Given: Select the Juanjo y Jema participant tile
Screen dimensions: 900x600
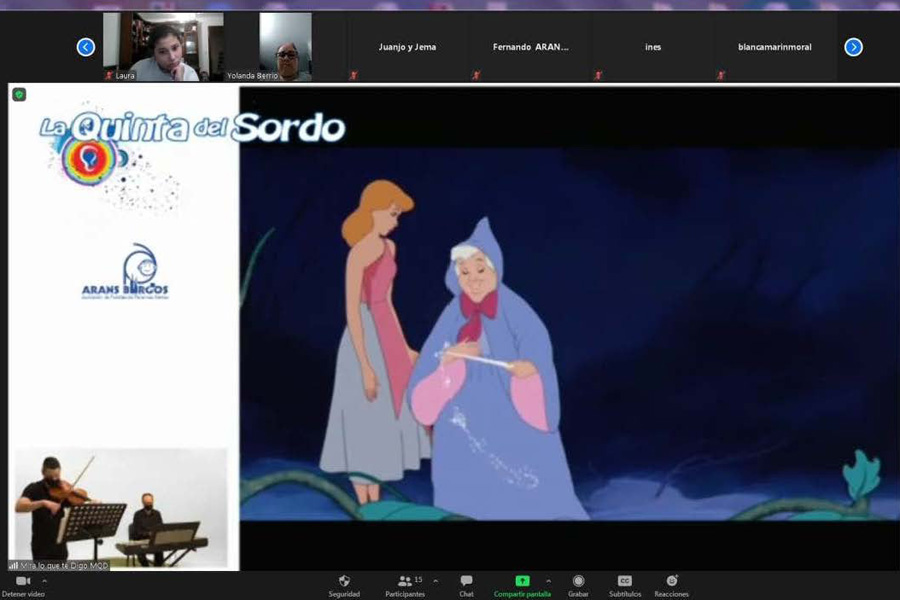Looking at the screenshot, I should click(407, 47).
